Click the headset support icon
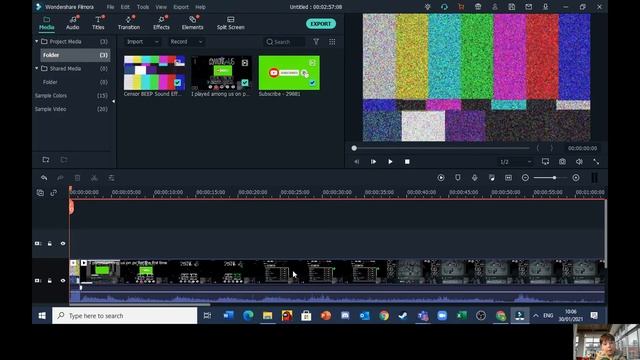 point(444,7)
